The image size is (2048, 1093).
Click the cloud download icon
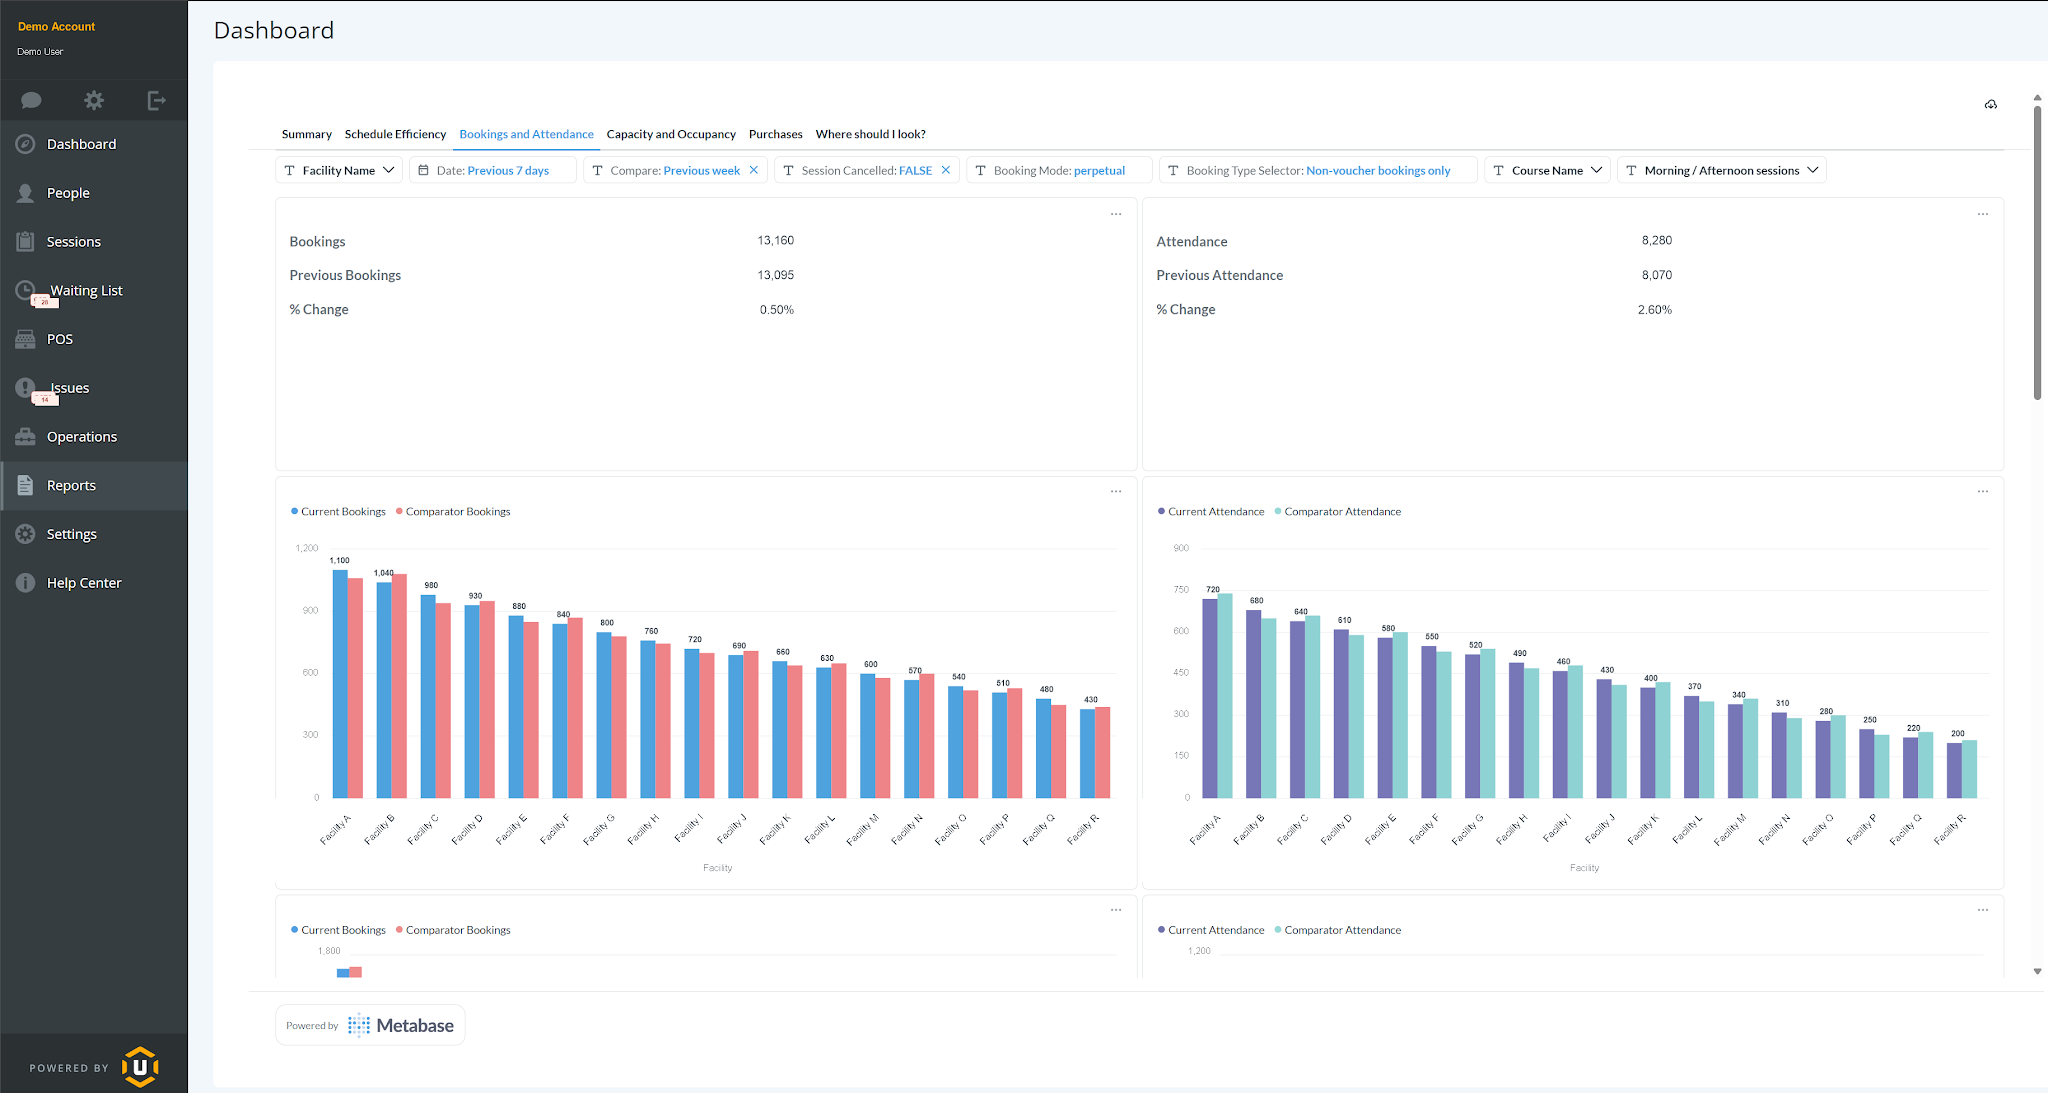[x=1991, y=105]
